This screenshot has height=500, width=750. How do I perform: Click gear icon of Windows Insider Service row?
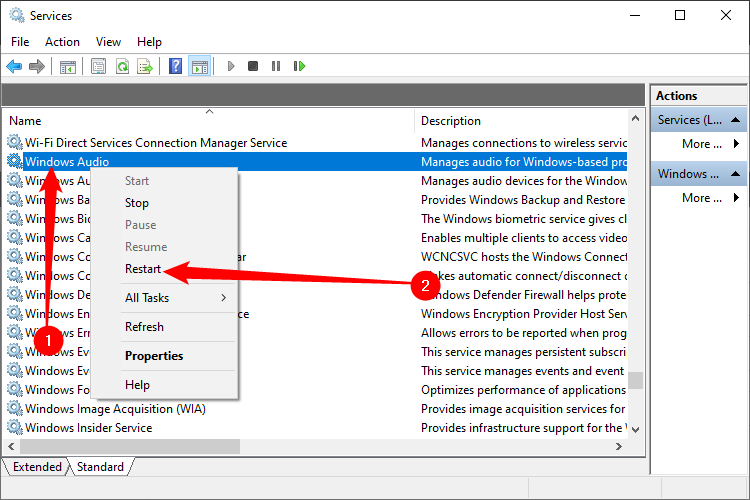14,427
